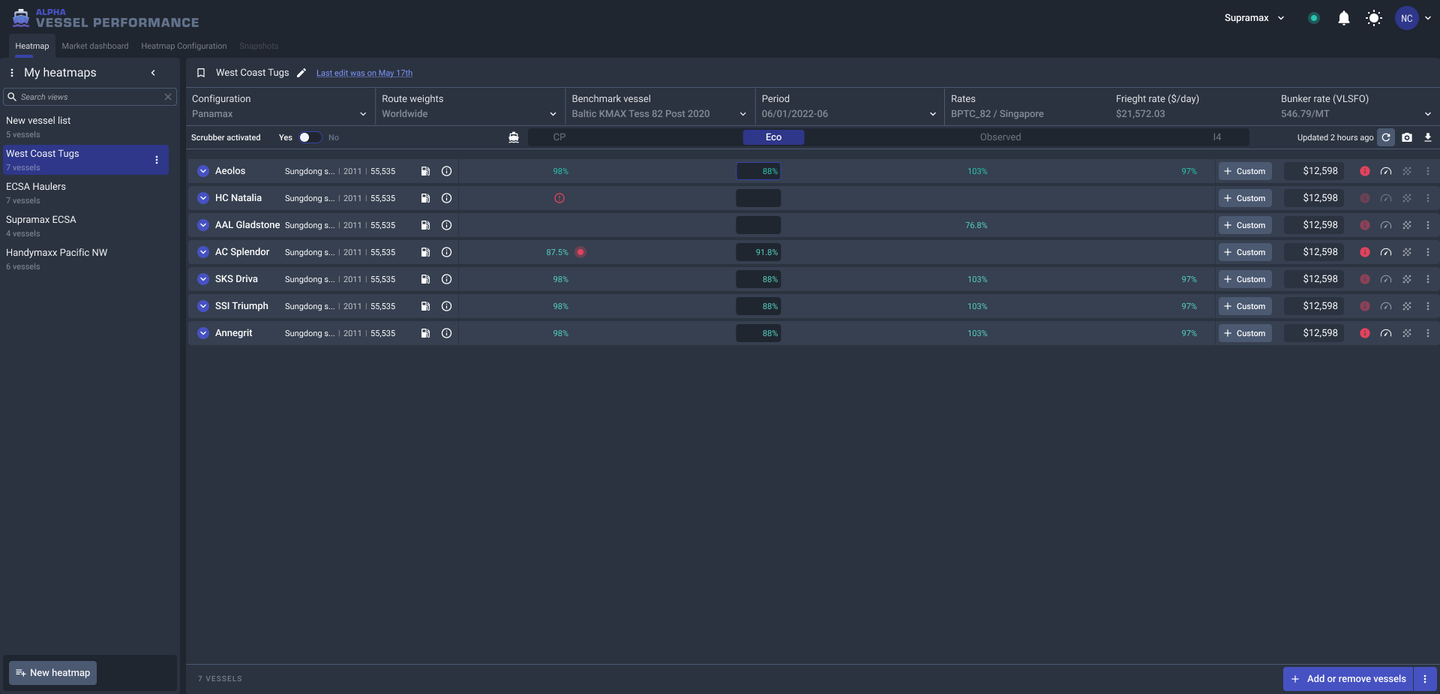Open more options next to Add or remove vessels

[x=1425, y=679]
